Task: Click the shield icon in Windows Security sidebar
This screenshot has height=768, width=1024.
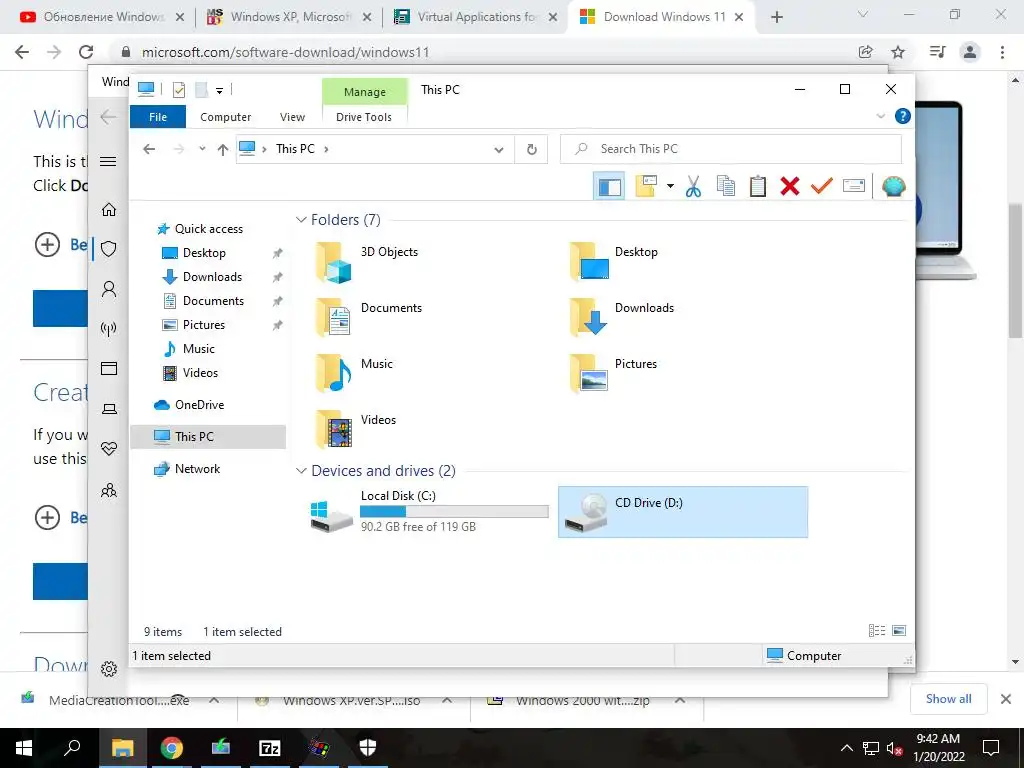Action: (x=109, y=249)
